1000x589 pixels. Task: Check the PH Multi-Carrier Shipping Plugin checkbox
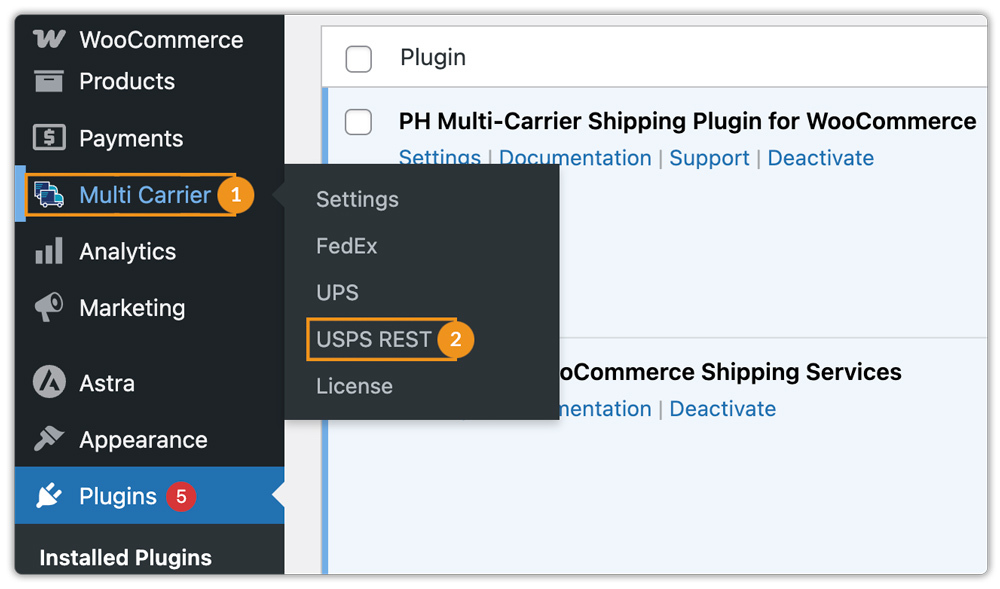[x=358, y=122]
